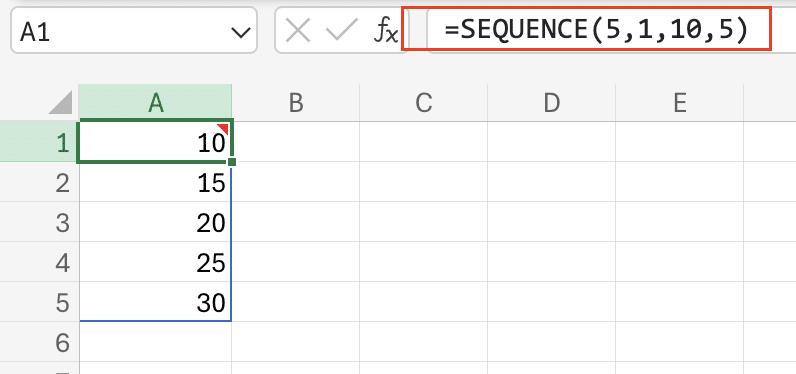This screenshot has width=796, height=374.
Task: Click cell A5 containing 30
Action: (x=155, y=302)
